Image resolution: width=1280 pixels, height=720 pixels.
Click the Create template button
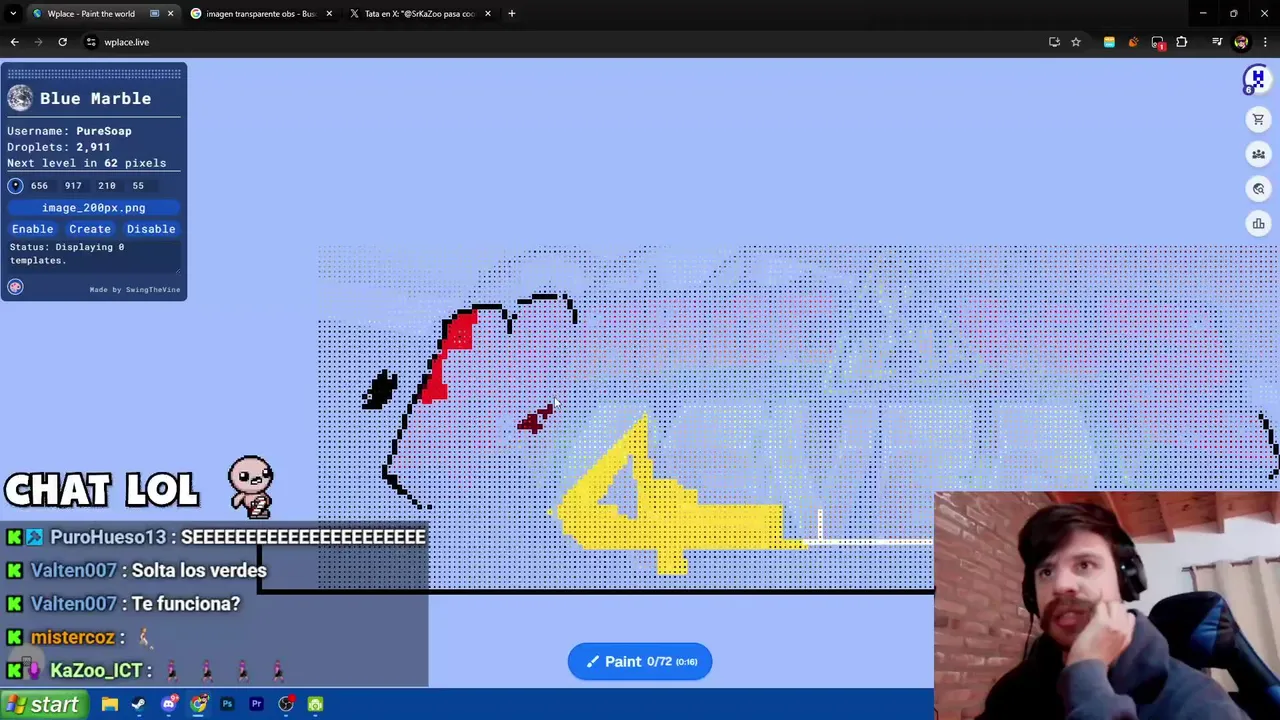coord(90,229)
